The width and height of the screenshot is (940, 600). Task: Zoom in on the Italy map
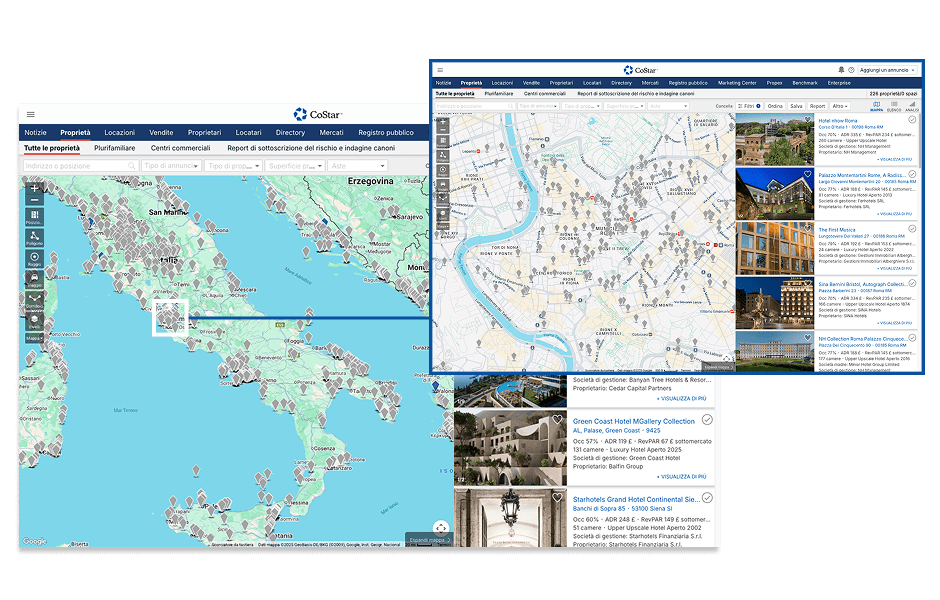35,187
